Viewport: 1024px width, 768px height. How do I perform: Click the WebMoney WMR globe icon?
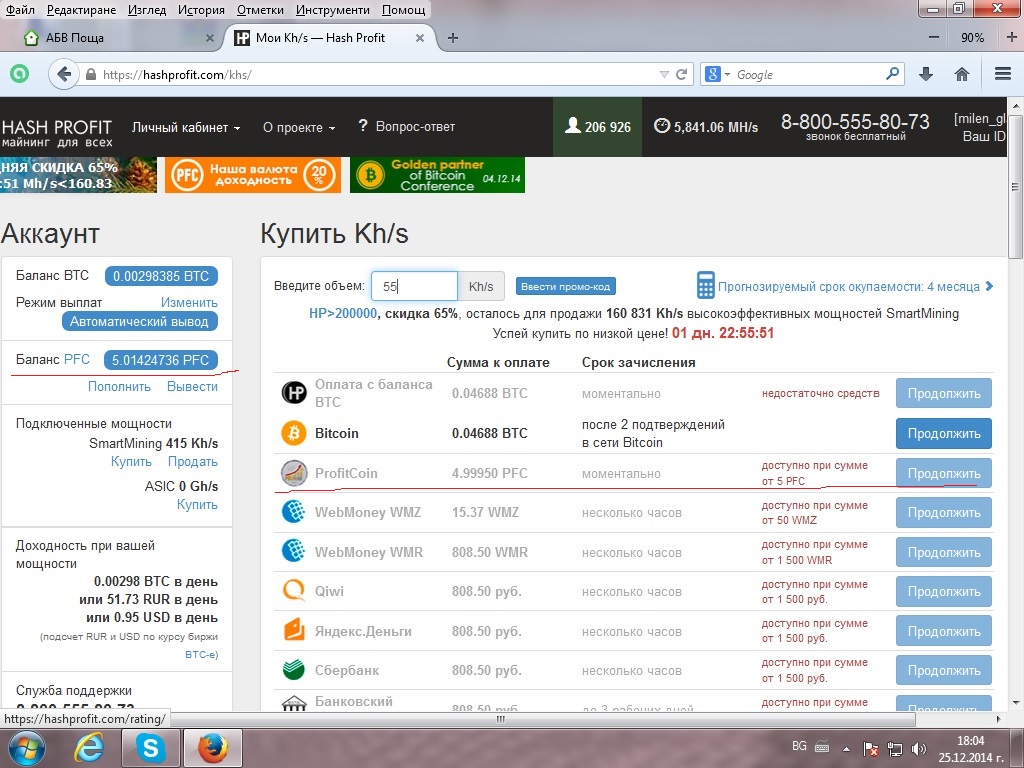click(x=294, y=552)
